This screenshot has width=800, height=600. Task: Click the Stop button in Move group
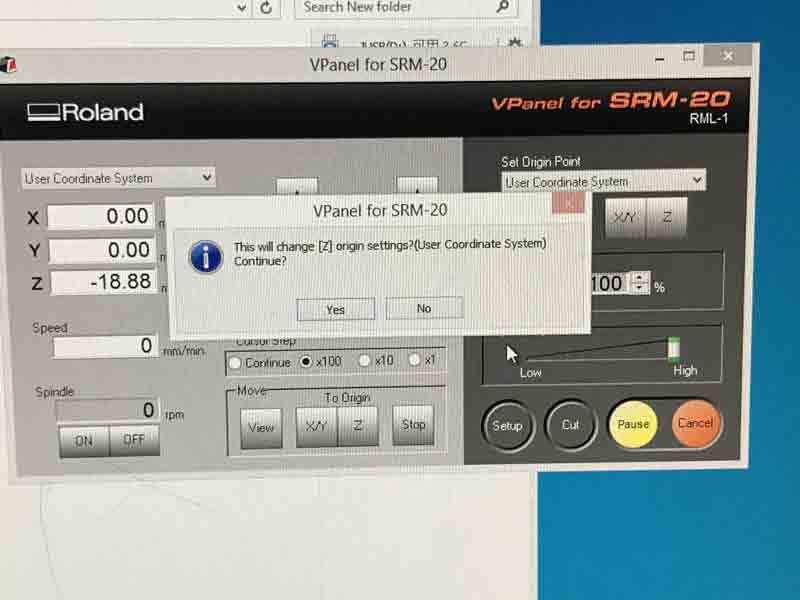coord(413,424)
